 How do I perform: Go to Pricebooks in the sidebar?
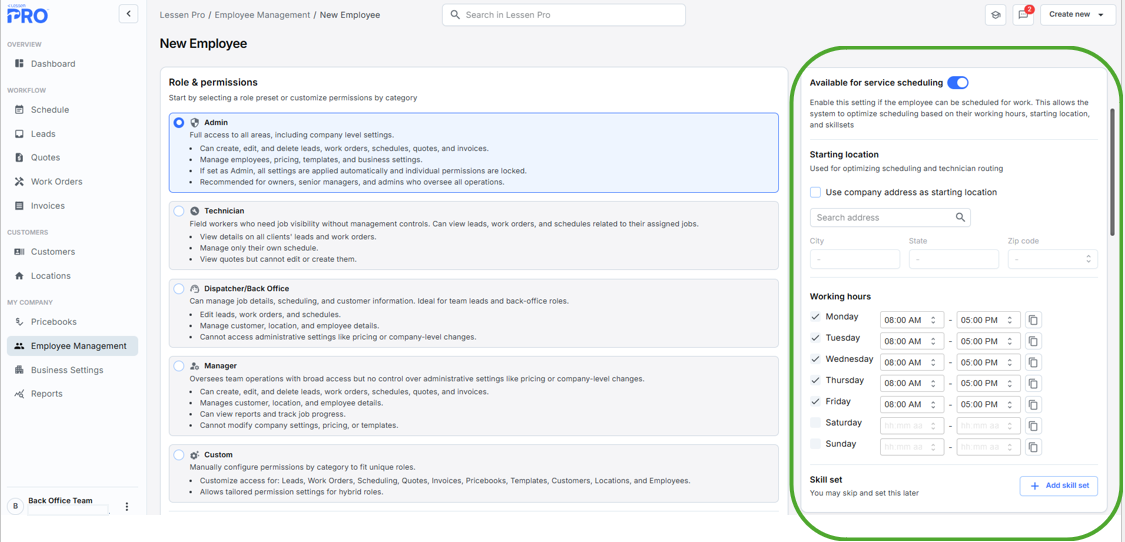click(x=53, y=322)
